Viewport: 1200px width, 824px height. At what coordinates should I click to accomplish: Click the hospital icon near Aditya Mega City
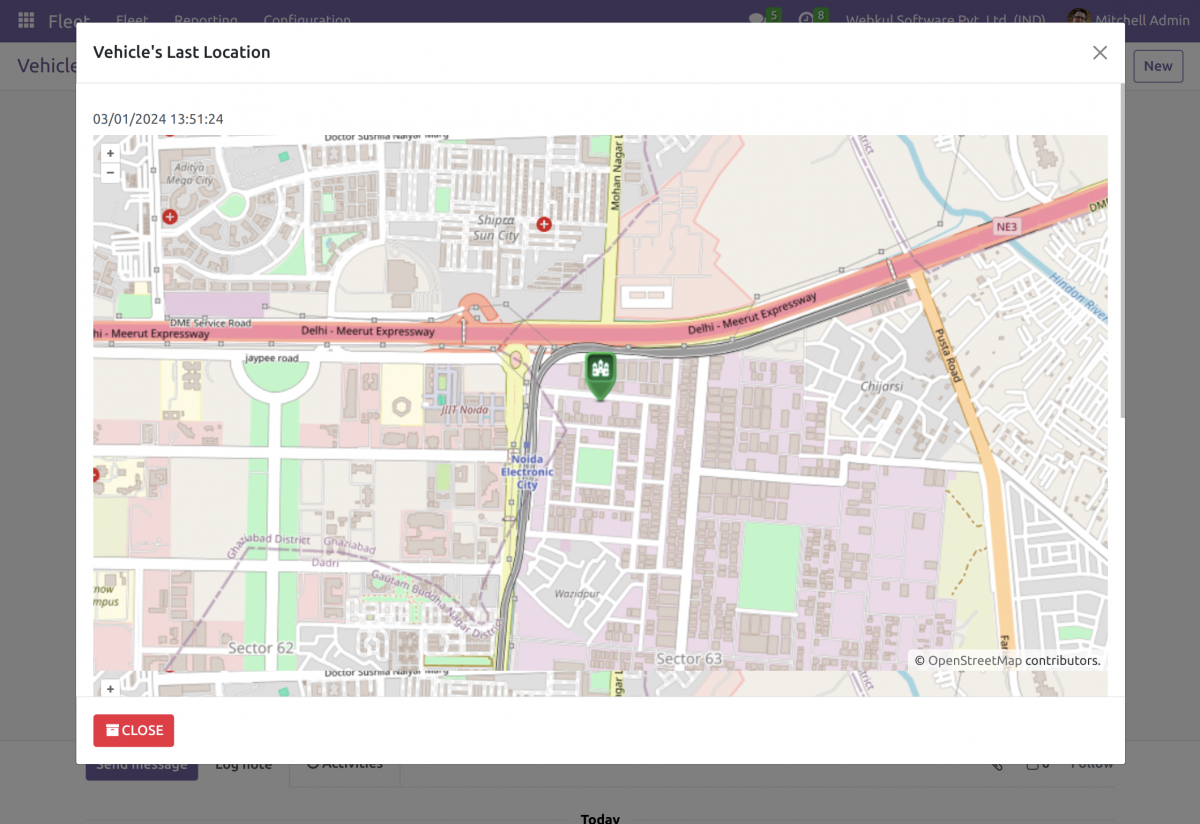click(170, 216)
